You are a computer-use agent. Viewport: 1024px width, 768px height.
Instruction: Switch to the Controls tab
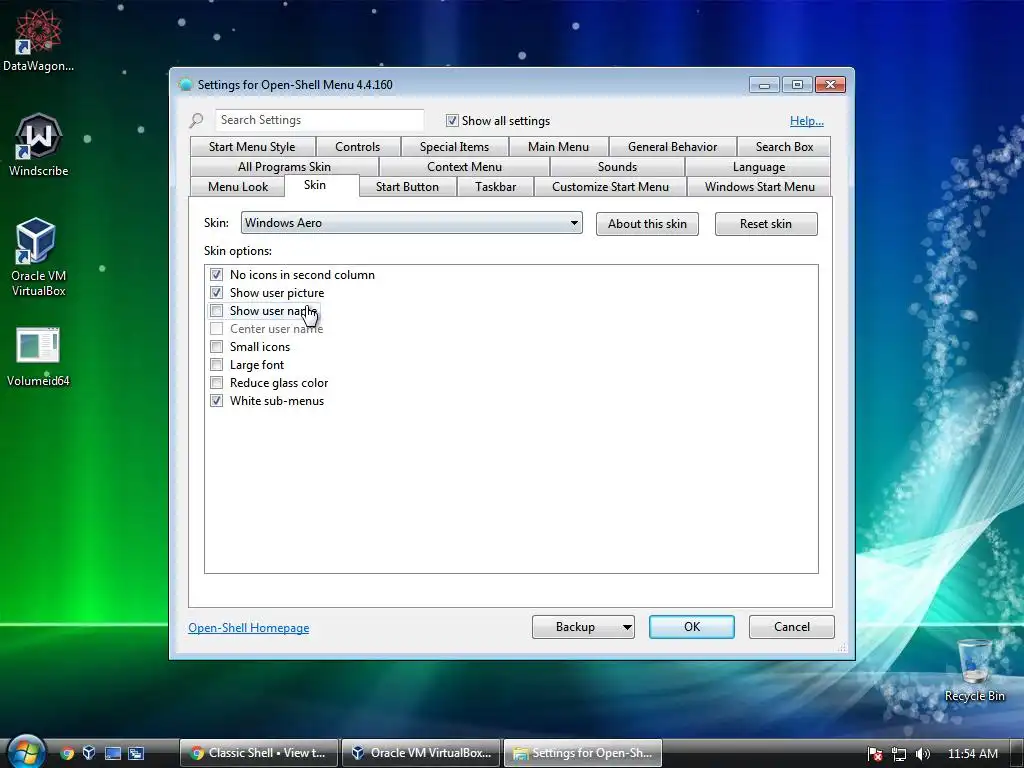click(357, 146)
